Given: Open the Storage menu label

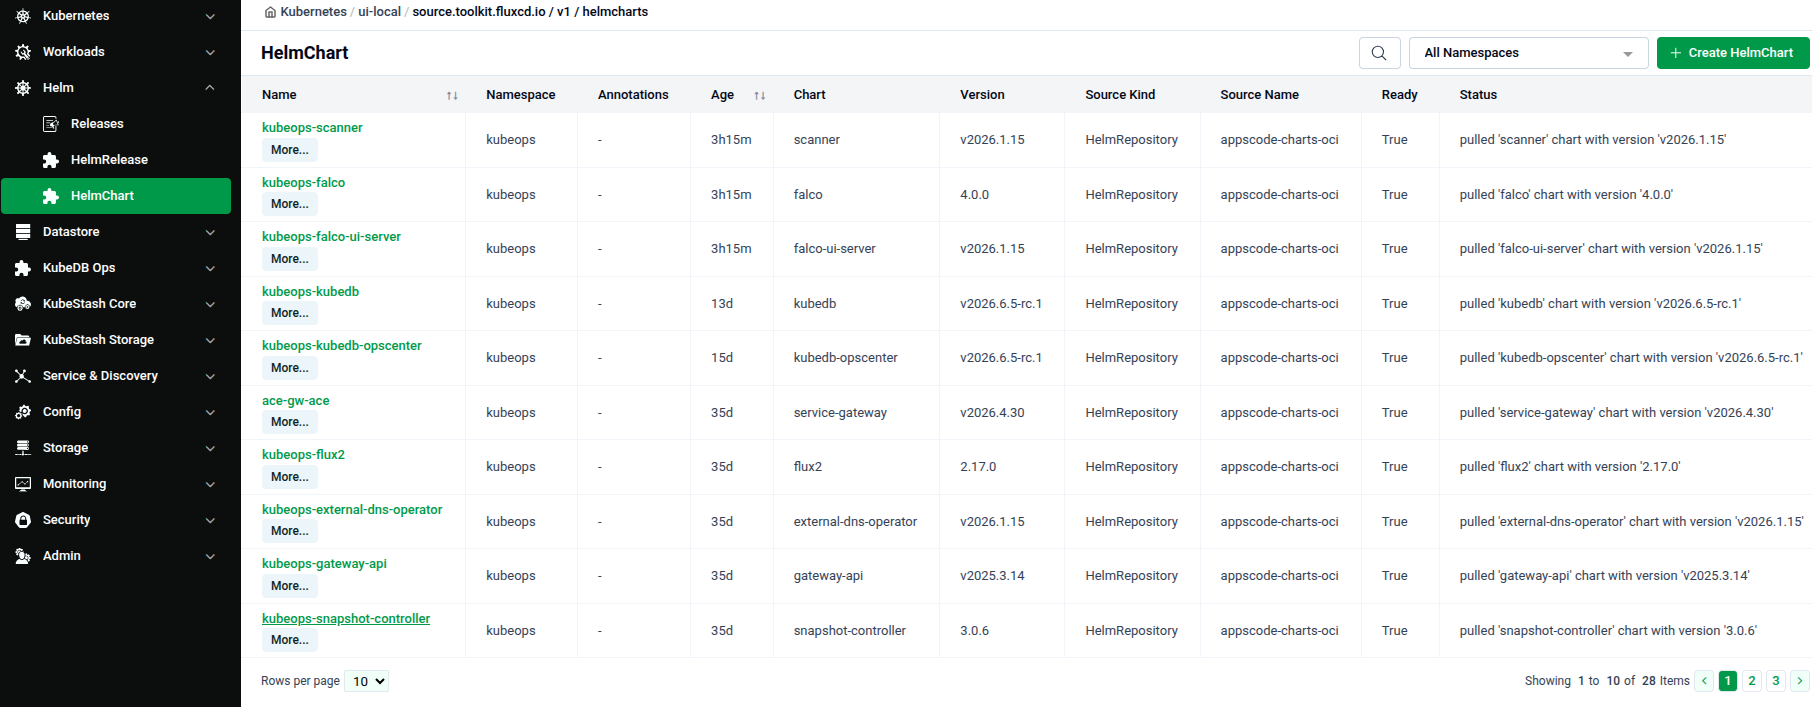Looking at the screenshot, I should click(x=65, y=448).
